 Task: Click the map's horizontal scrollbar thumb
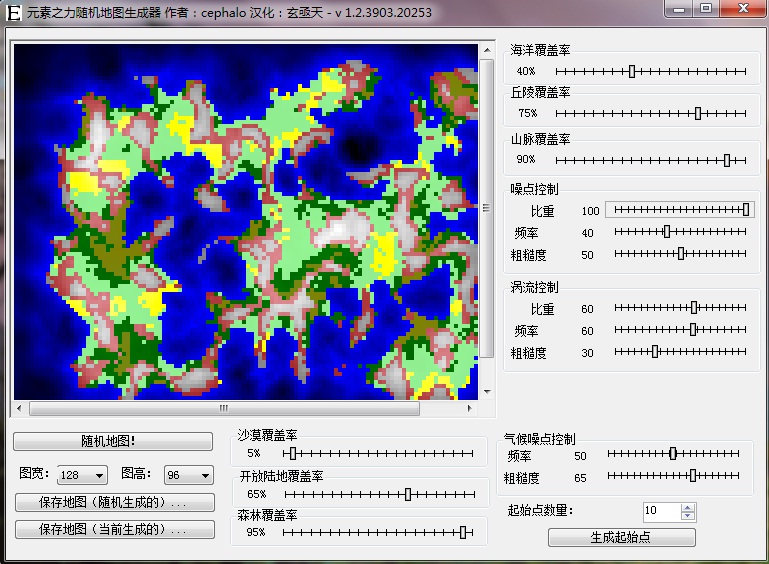click(x=224, y=408)
